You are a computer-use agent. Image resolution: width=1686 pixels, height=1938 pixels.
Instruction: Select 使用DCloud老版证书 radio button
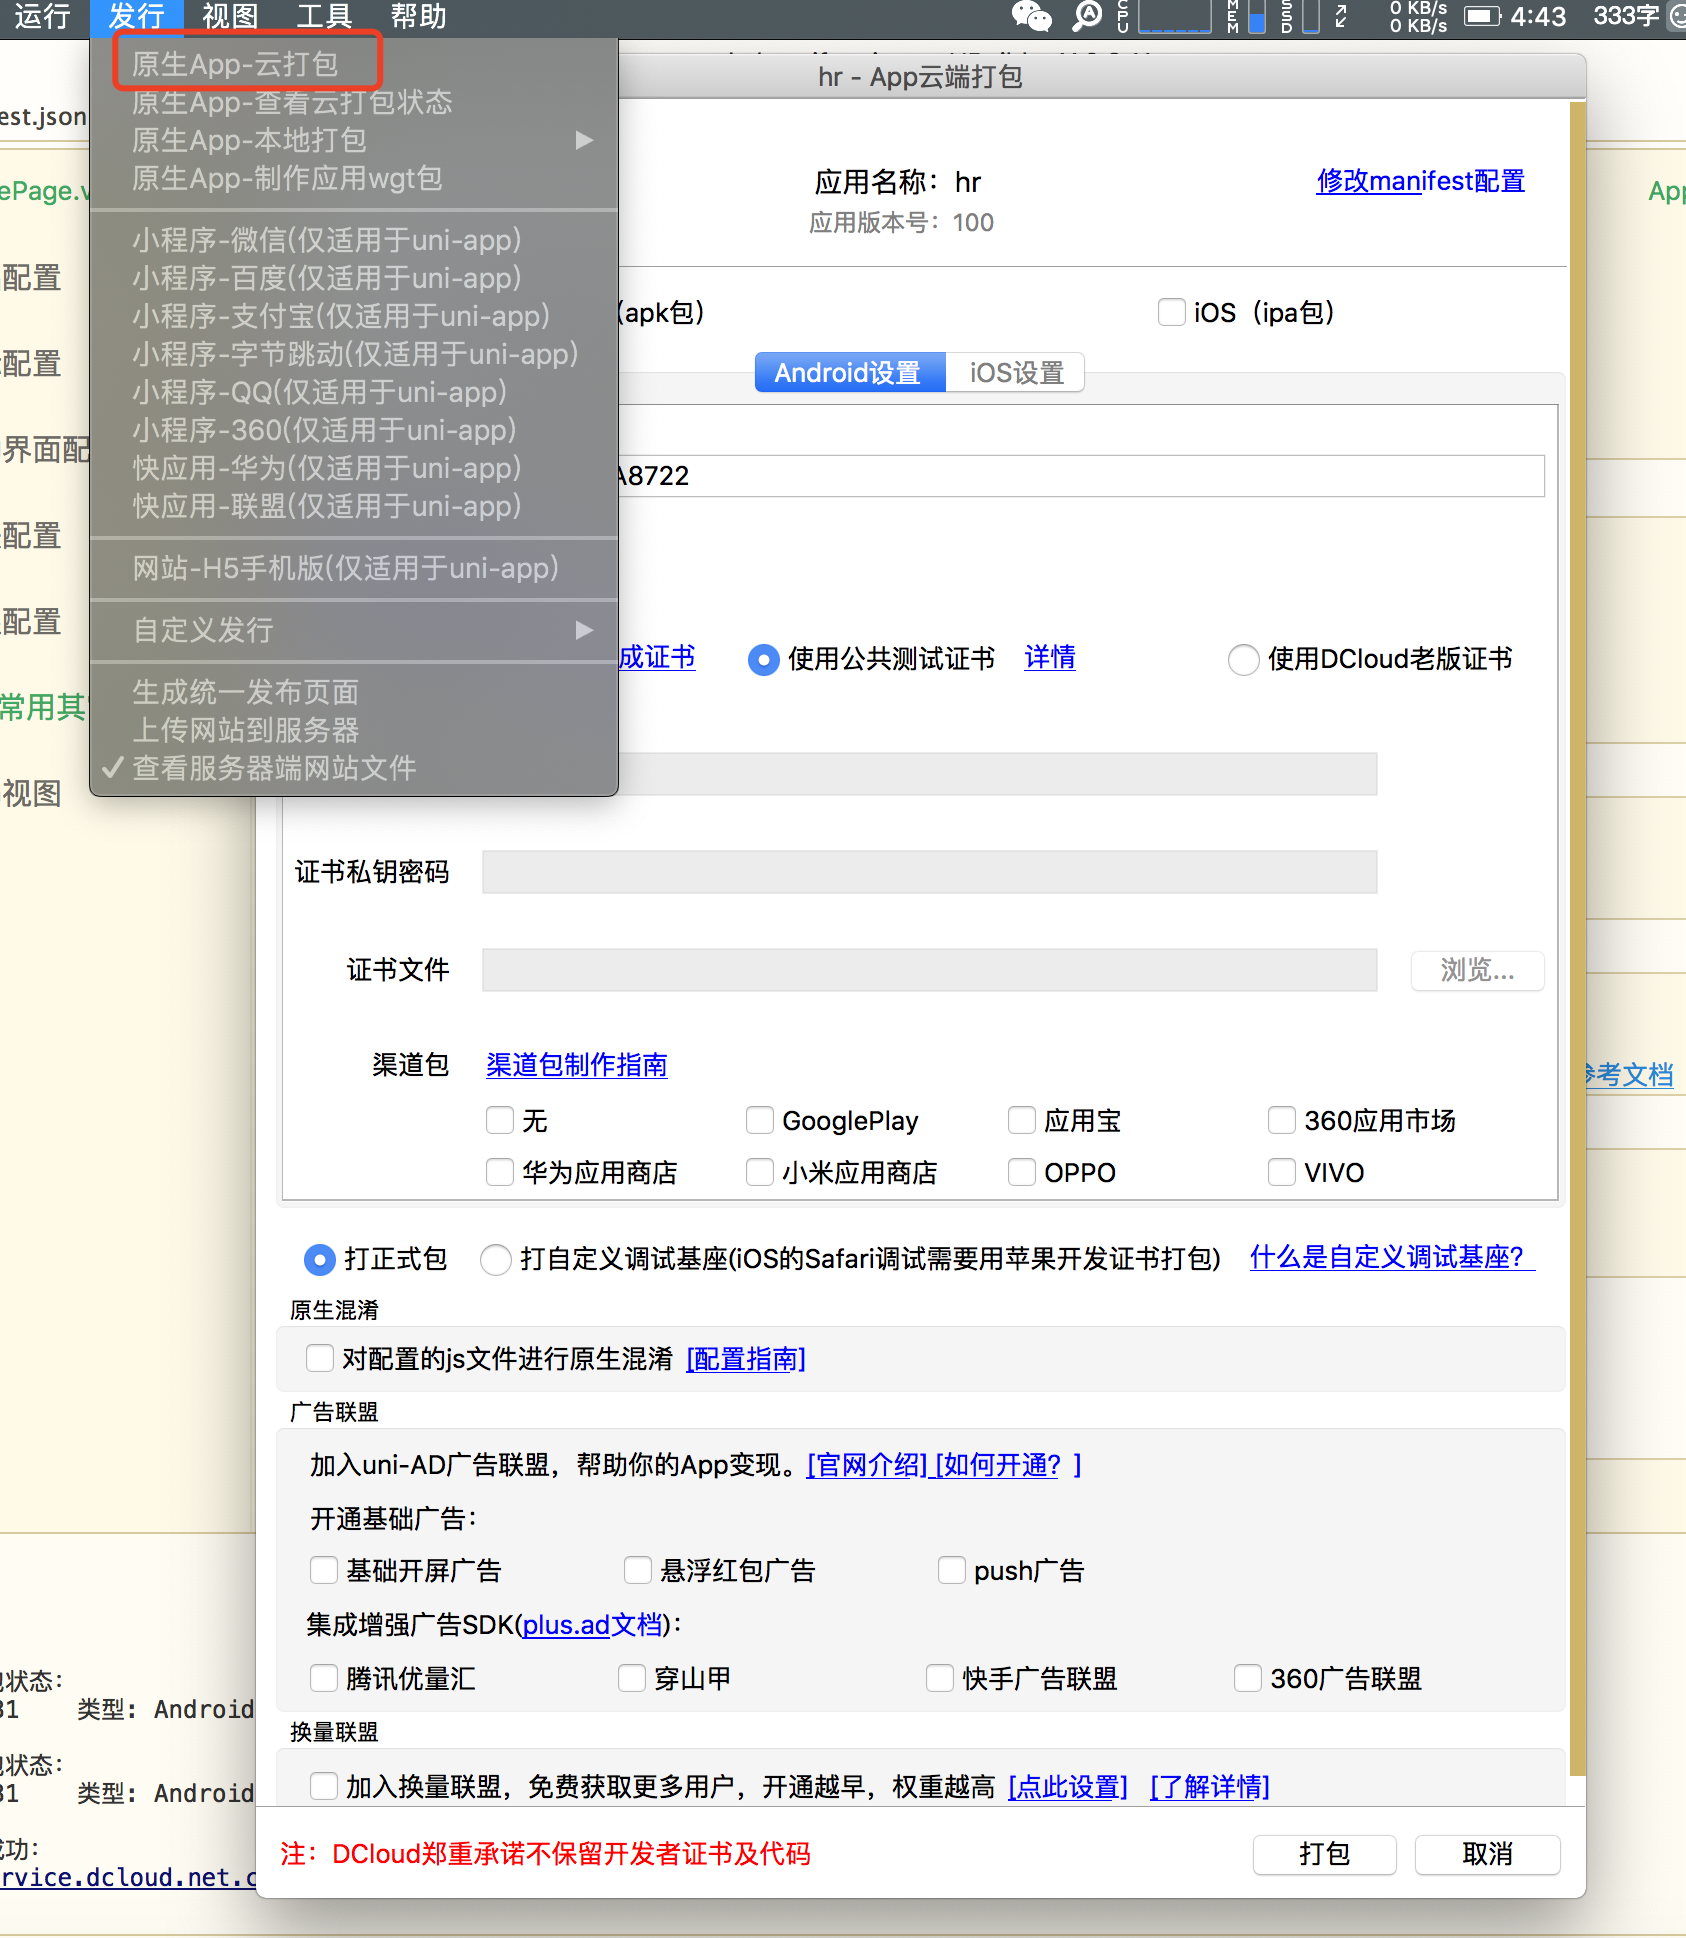(1243, 660)
